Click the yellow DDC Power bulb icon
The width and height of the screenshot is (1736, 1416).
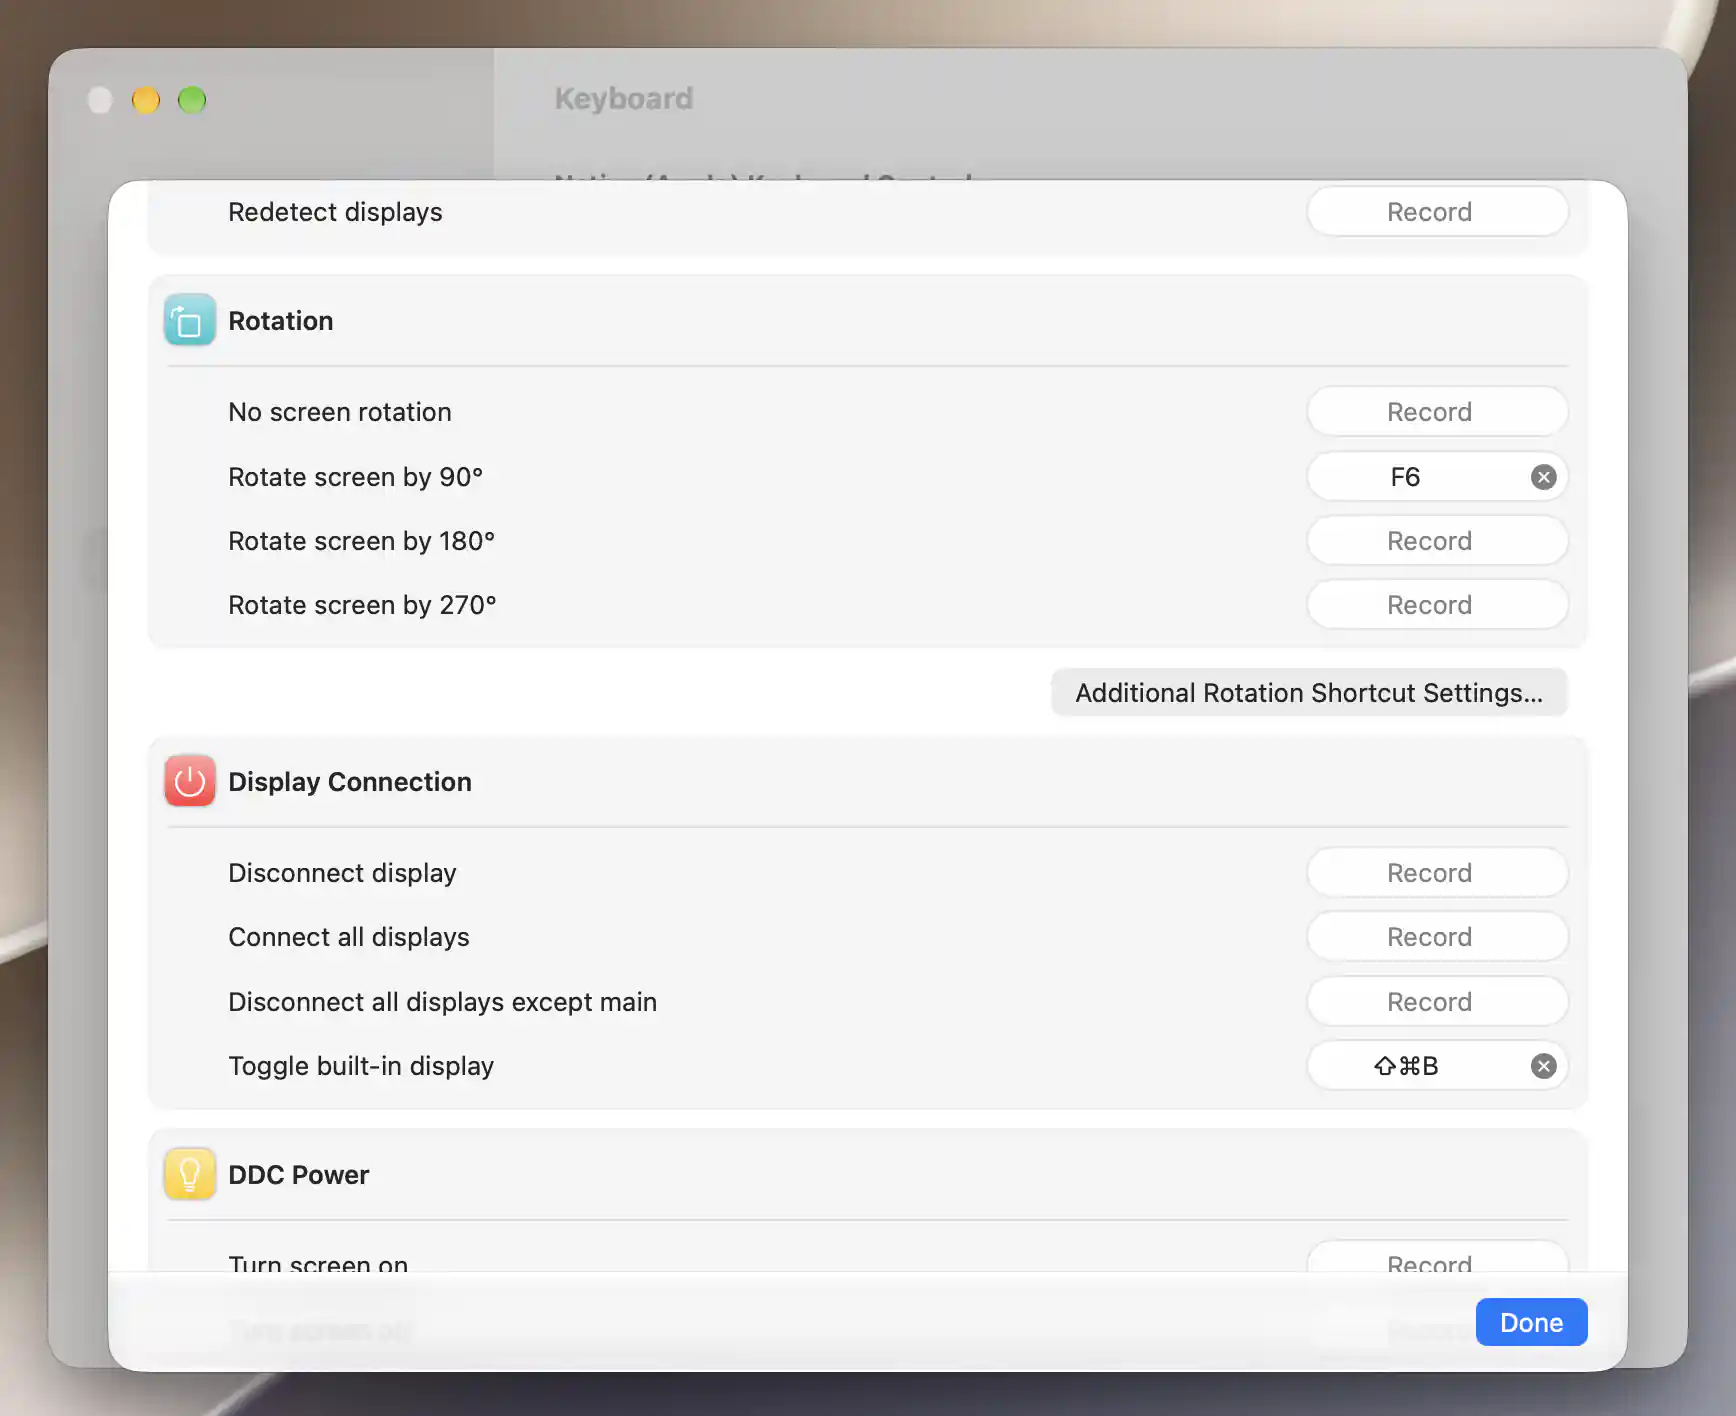(x=190, y=1174)
